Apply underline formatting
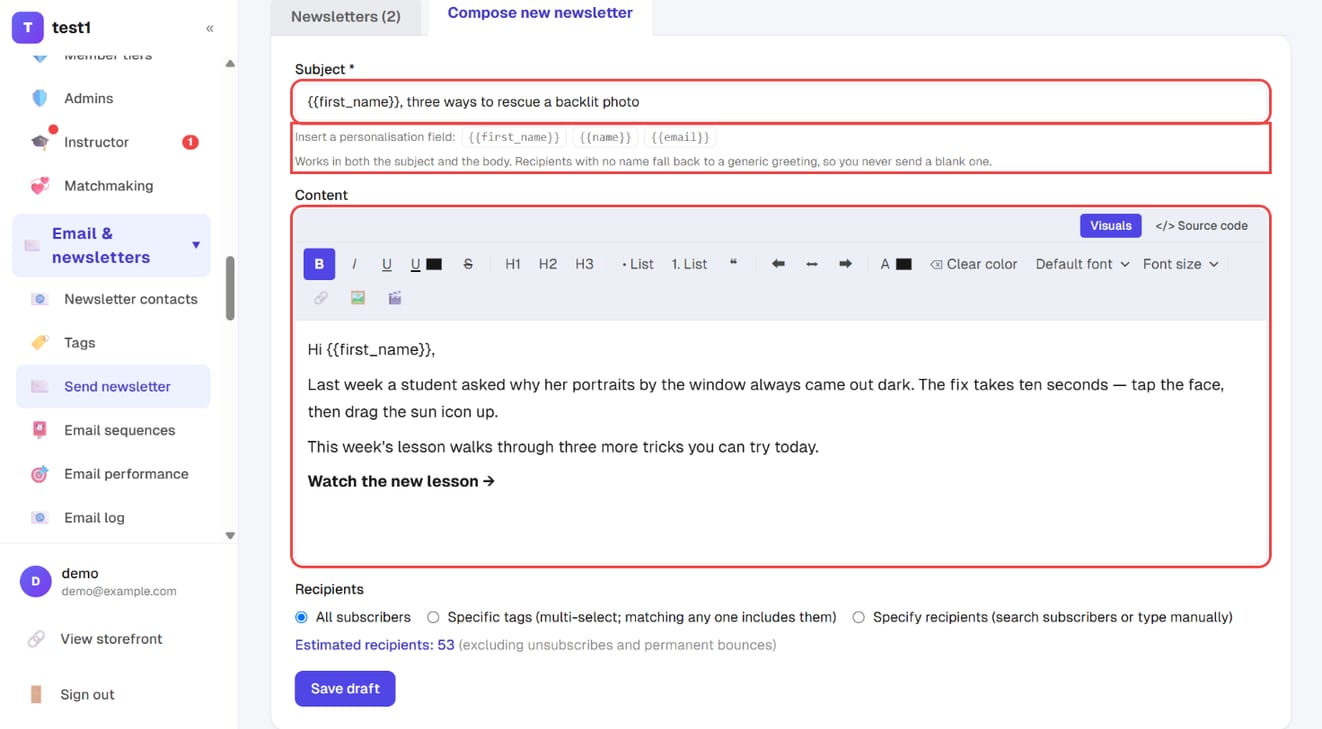Image resolution: width=1322 pixels, height=729 pixels. 387,264
